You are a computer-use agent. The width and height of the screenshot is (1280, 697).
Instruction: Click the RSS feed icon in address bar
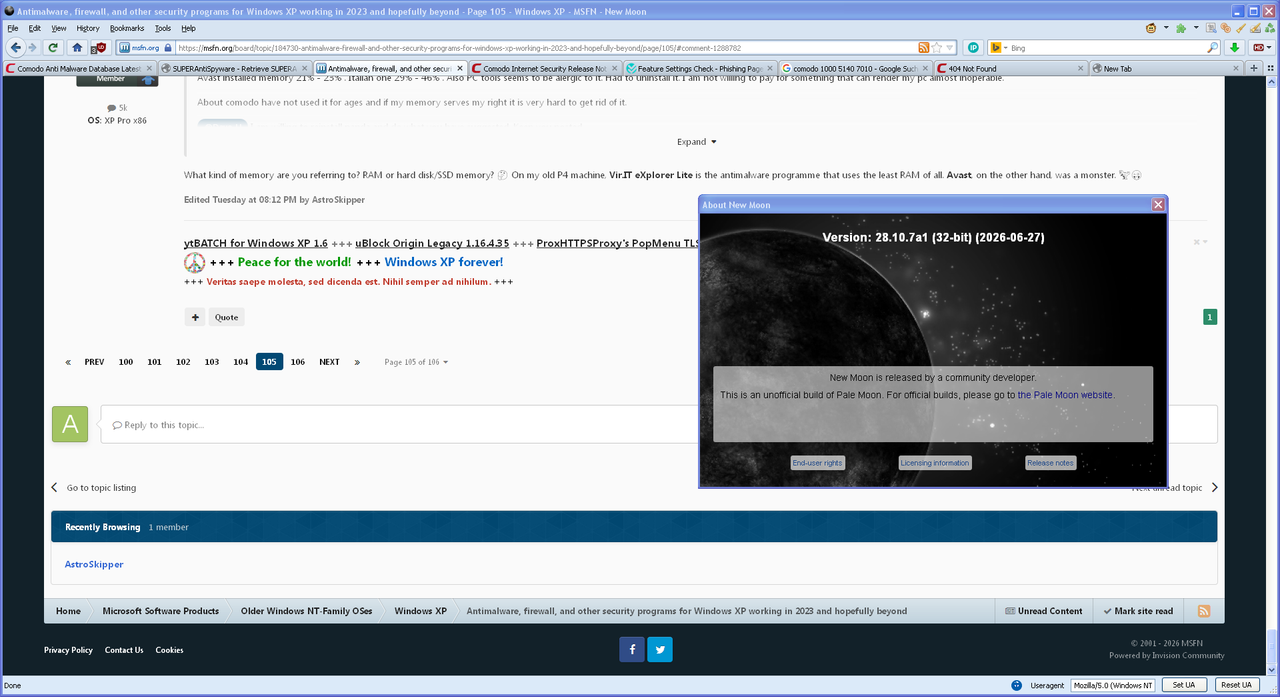coord(924,47)
